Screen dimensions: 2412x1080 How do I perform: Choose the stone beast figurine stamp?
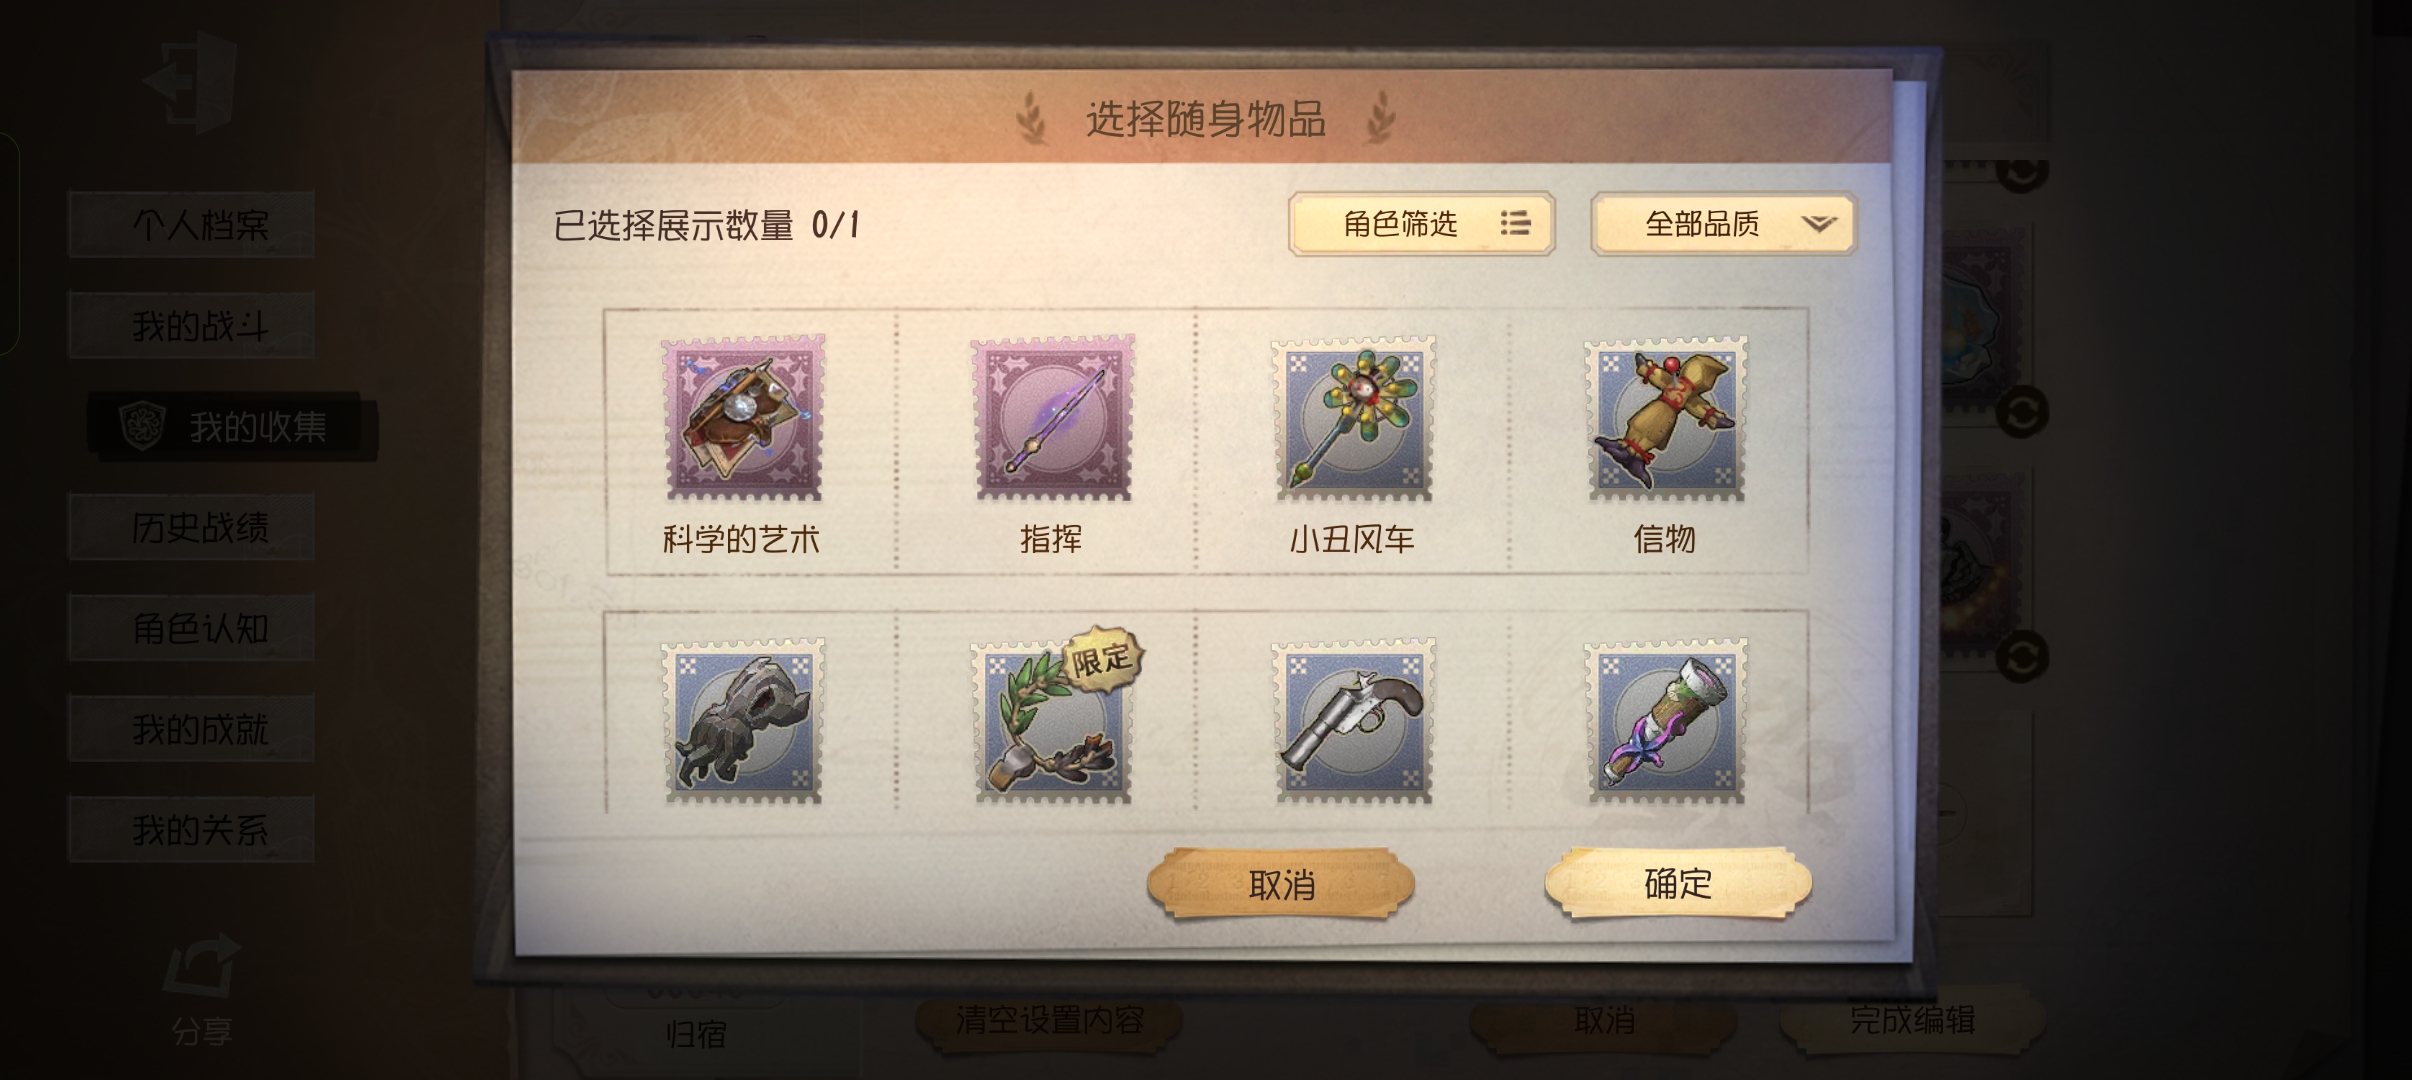(x=743, y=721)
